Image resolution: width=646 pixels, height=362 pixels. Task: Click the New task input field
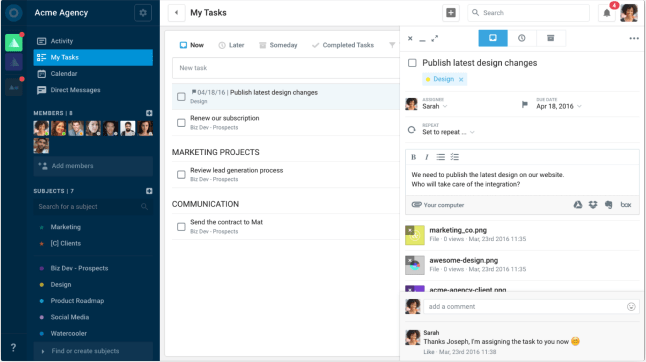coord(286,68)
